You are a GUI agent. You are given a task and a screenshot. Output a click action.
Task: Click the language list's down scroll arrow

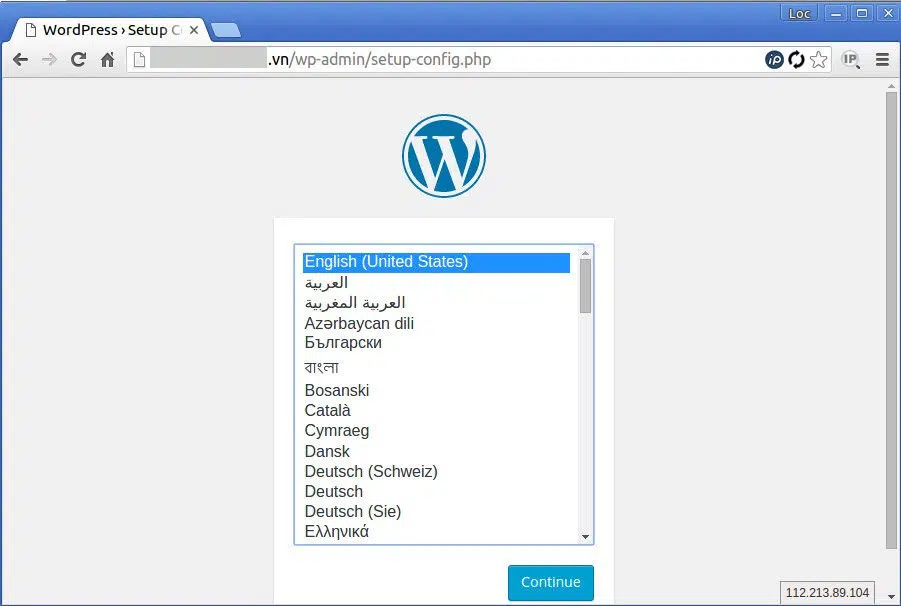pos(586,536)
